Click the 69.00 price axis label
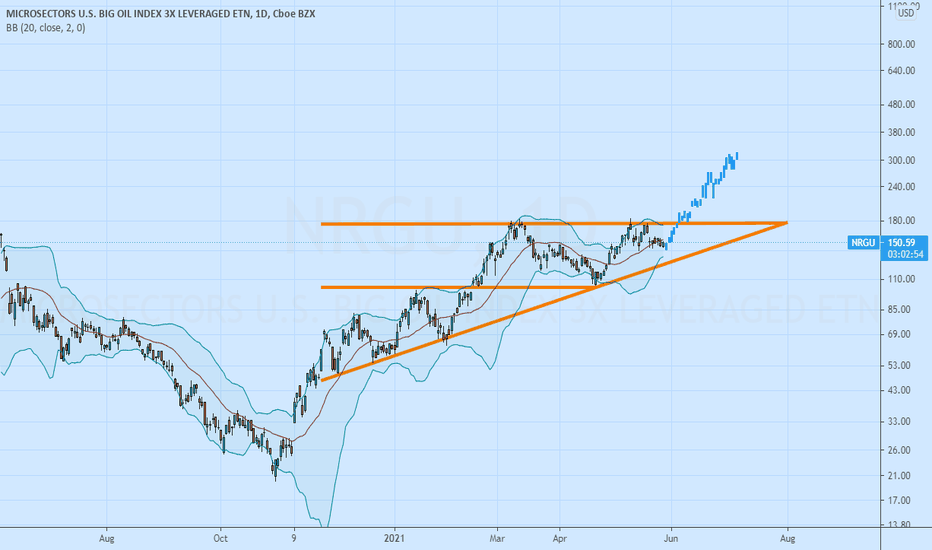The height and width of the screenshot is (550, 932). (x=899, y=334)
